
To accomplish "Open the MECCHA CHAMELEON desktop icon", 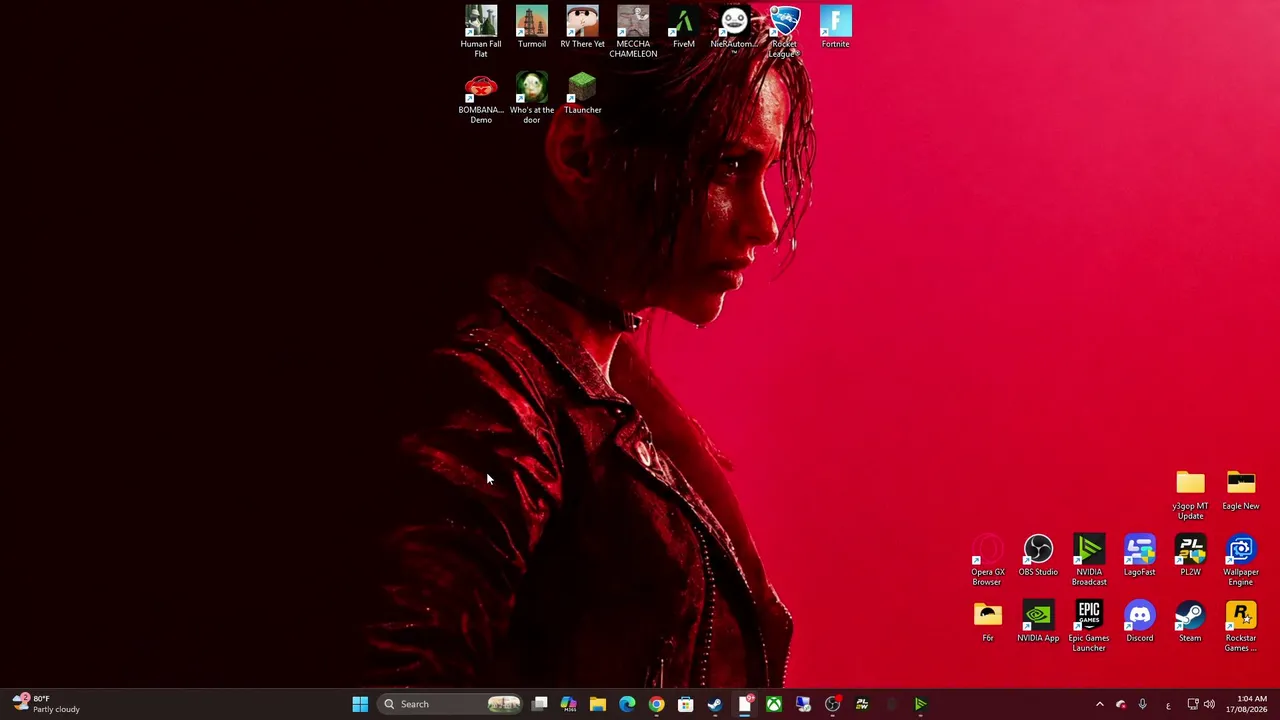I will (x=633, y=31).
